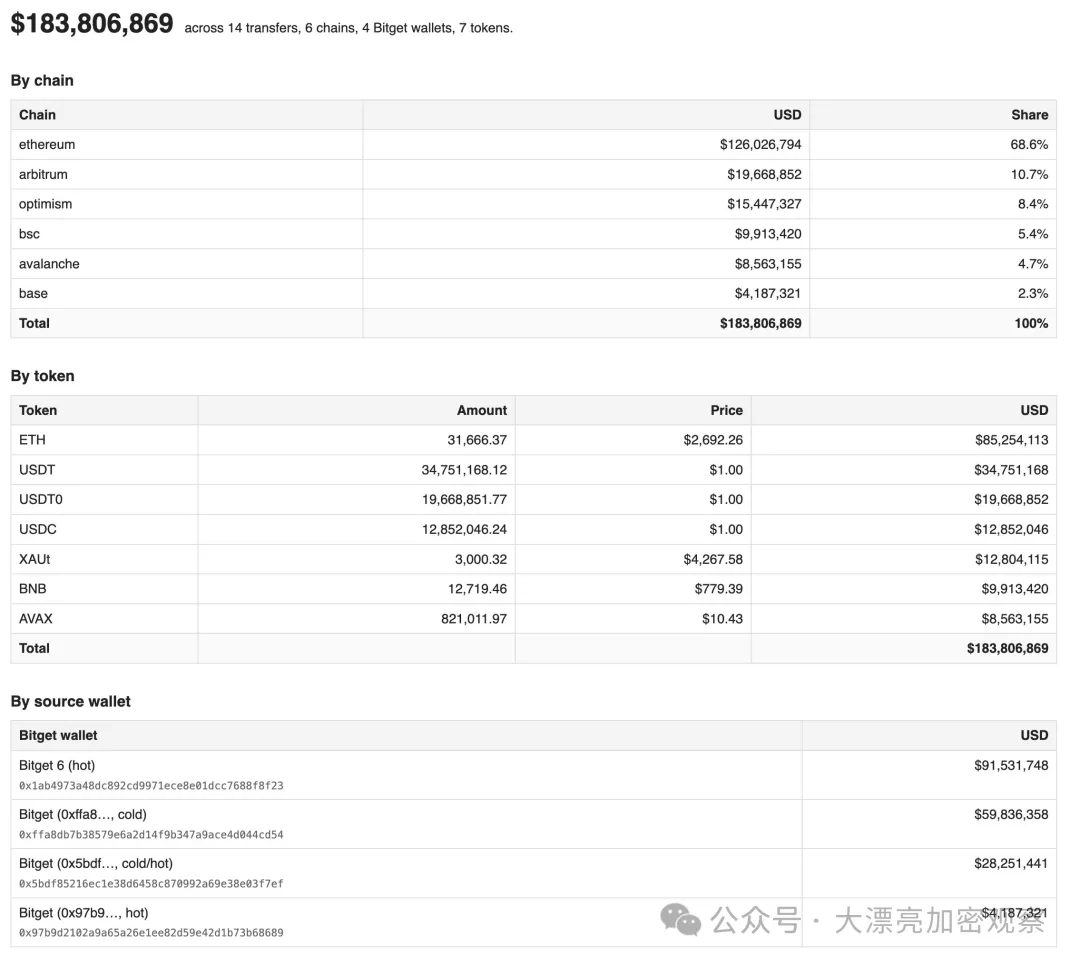Select the 'AVAX' token row label
This screenshot has height=964, width=1080.
36,618
